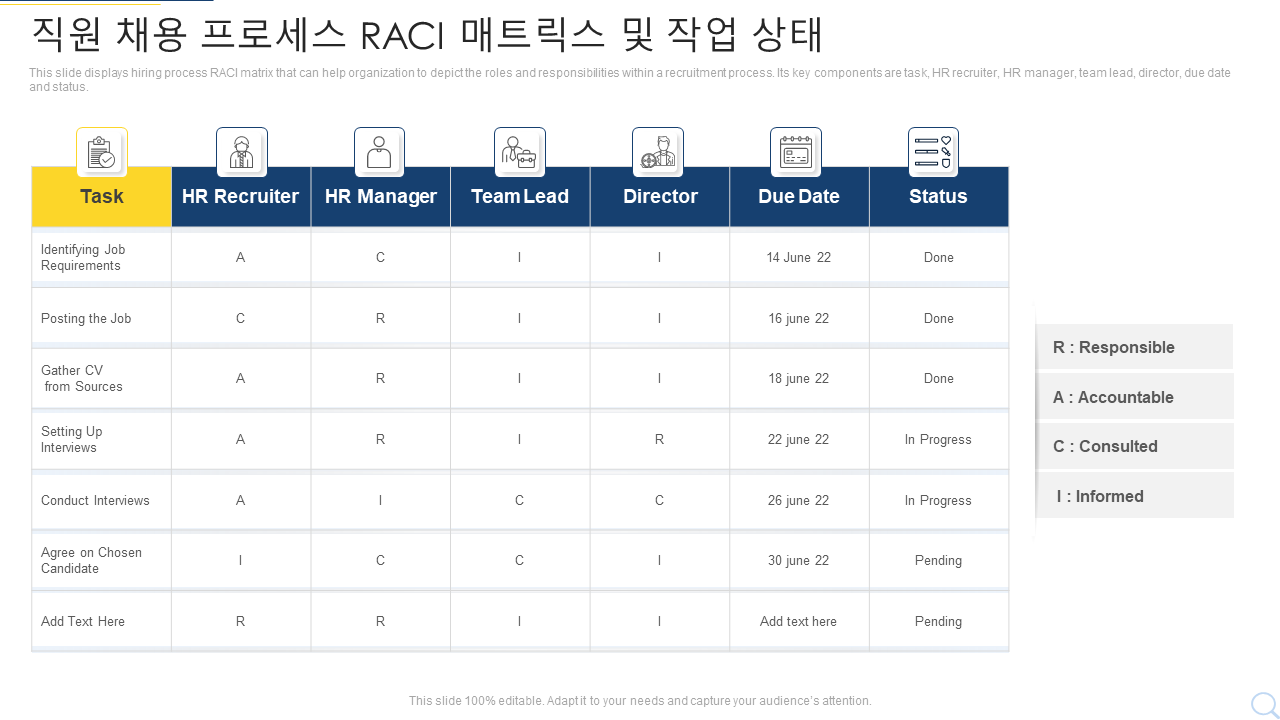Click the '18 june 22' due date
The height and width of the screenshot is (720, 1280).
pos(799,378)
